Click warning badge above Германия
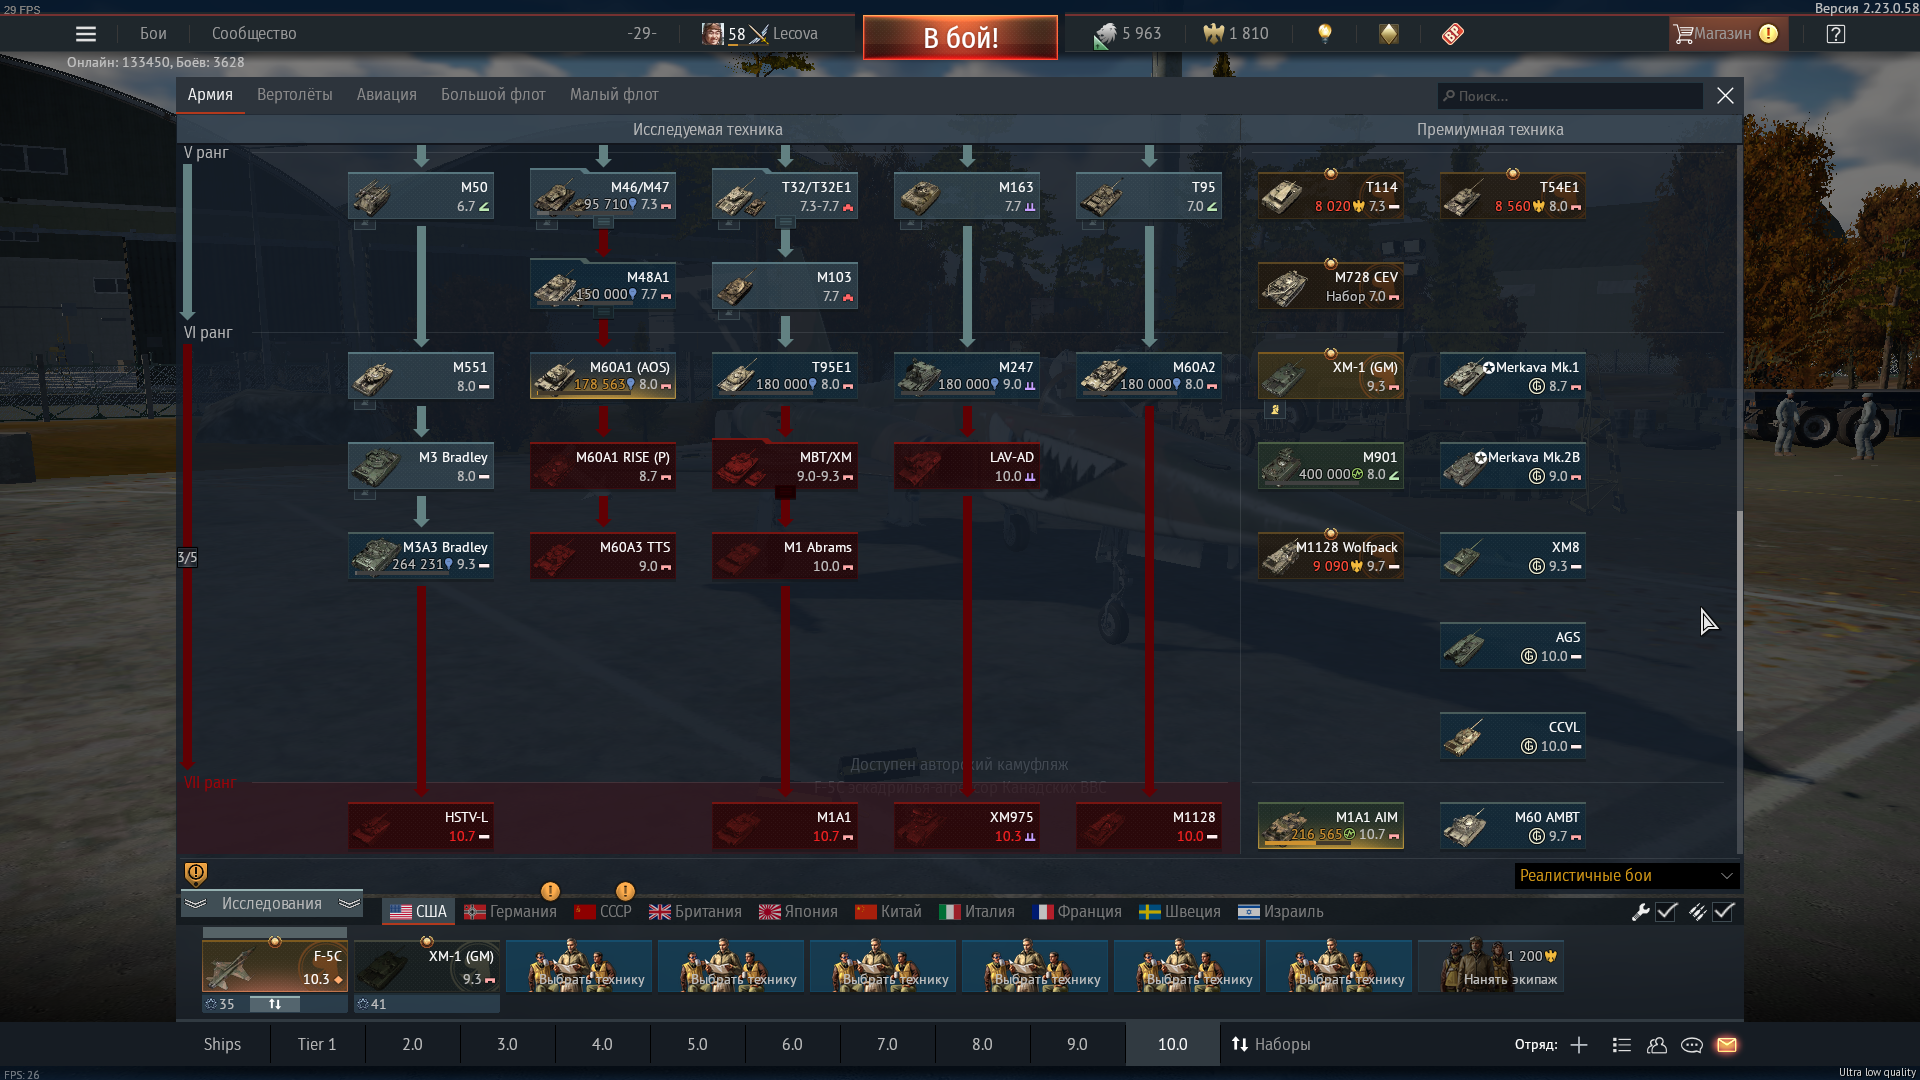1920x1080 pixels. [x=550, y=890]
